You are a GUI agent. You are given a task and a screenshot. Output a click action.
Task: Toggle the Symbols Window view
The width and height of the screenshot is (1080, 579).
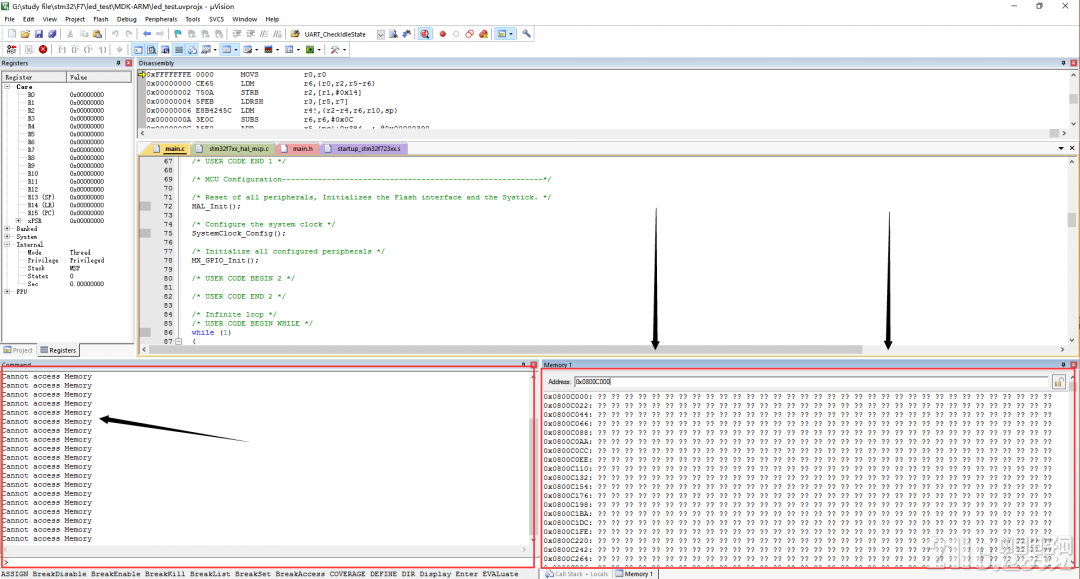click(165, 50)
